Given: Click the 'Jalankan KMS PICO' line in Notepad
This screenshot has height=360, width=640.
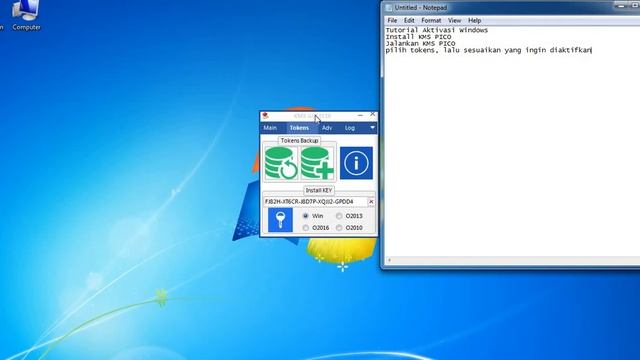Looking at the screenshot, I should (420, 43).
